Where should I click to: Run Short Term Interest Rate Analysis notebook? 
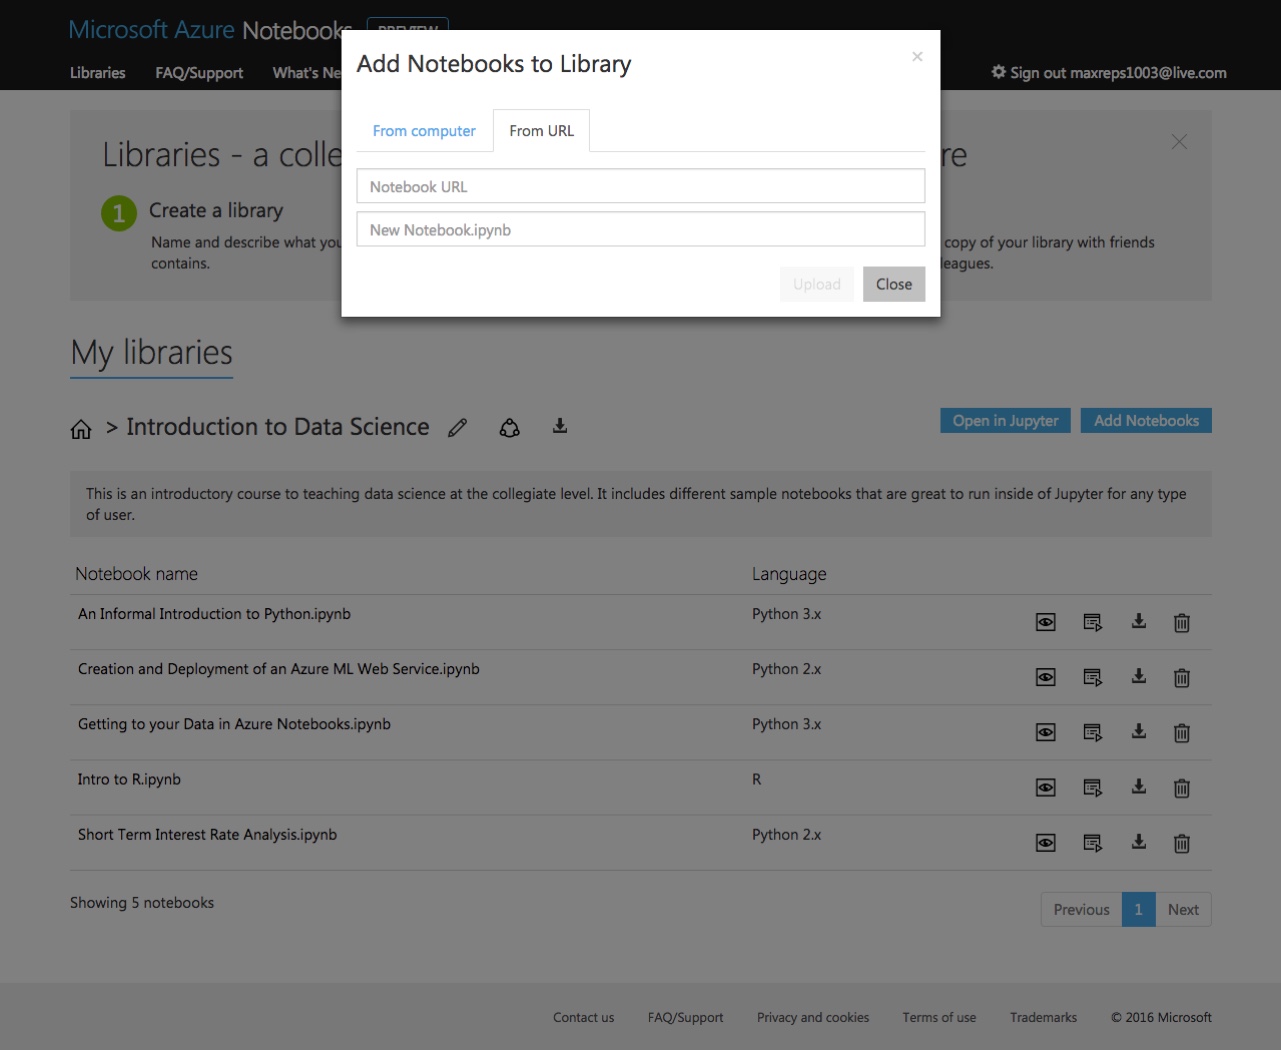click(x=1092, y=843)
